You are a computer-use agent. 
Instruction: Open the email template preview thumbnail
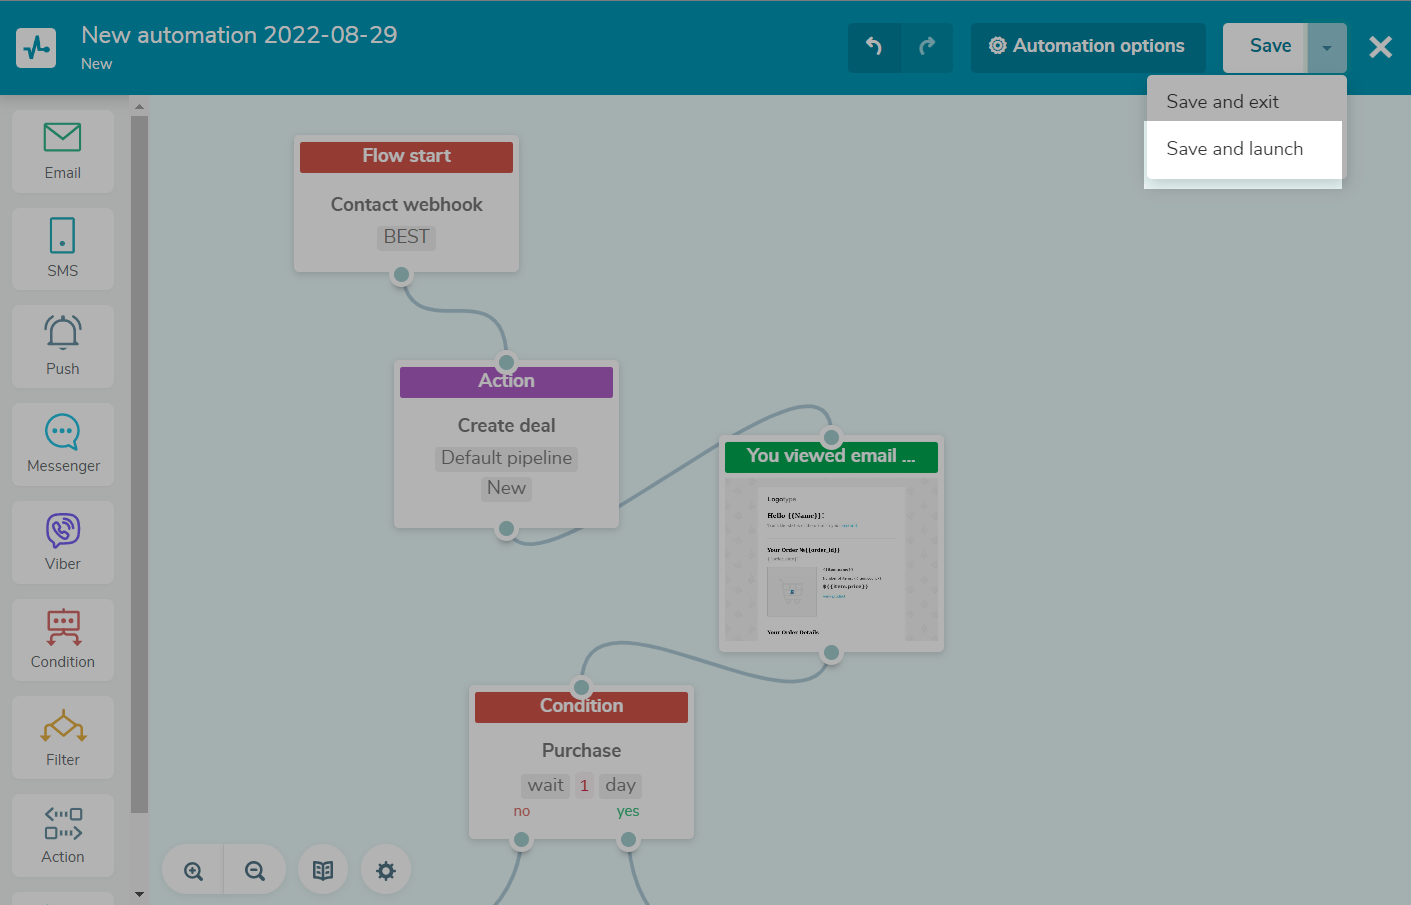coord(831,560)
